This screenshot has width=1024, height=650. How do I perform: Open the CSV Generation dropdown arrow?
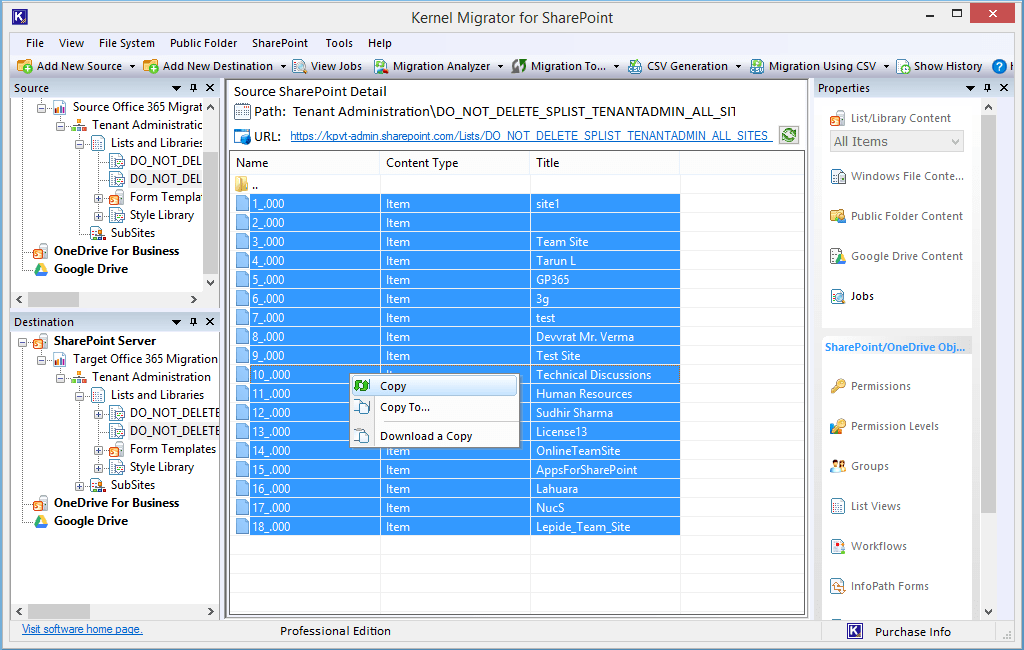738,67
